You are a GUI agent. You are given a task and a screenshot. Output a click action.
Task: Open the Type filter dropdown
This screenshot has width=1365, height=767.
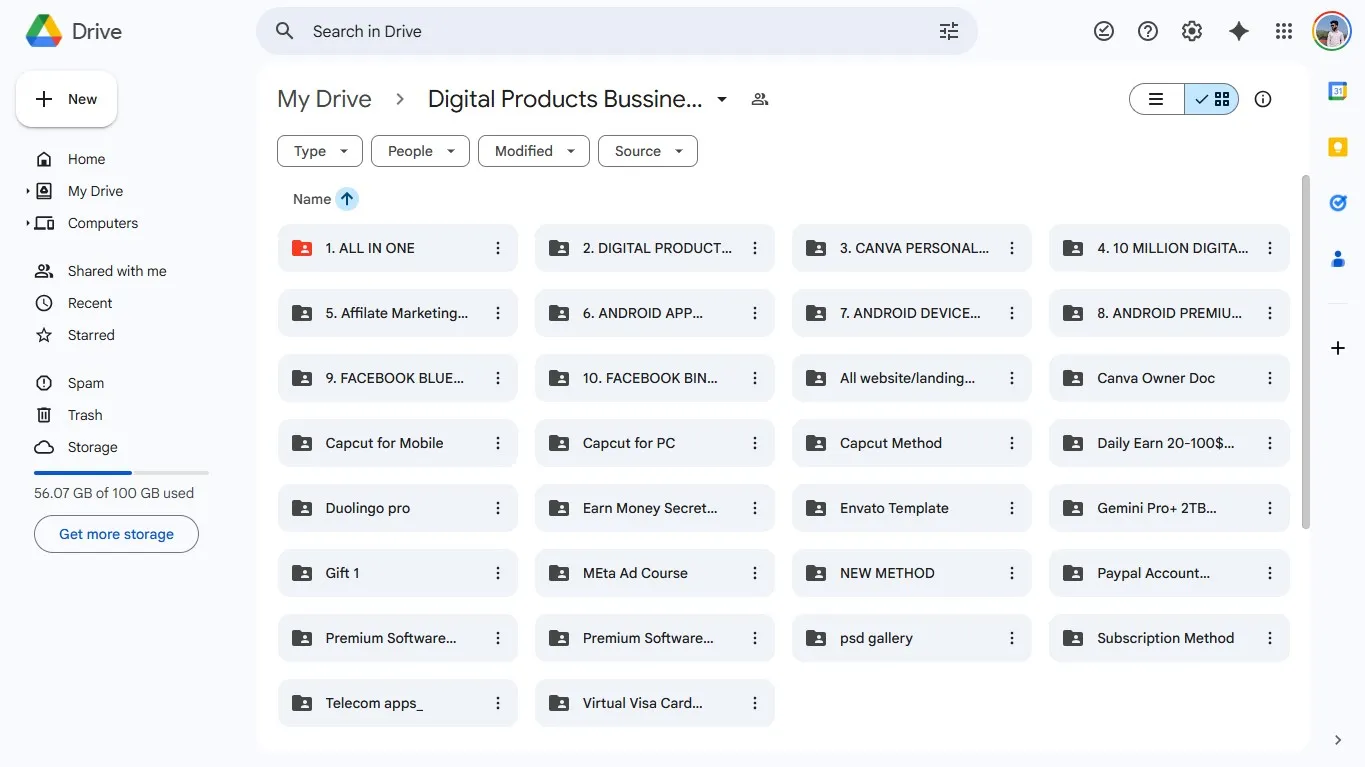point(319,151)
